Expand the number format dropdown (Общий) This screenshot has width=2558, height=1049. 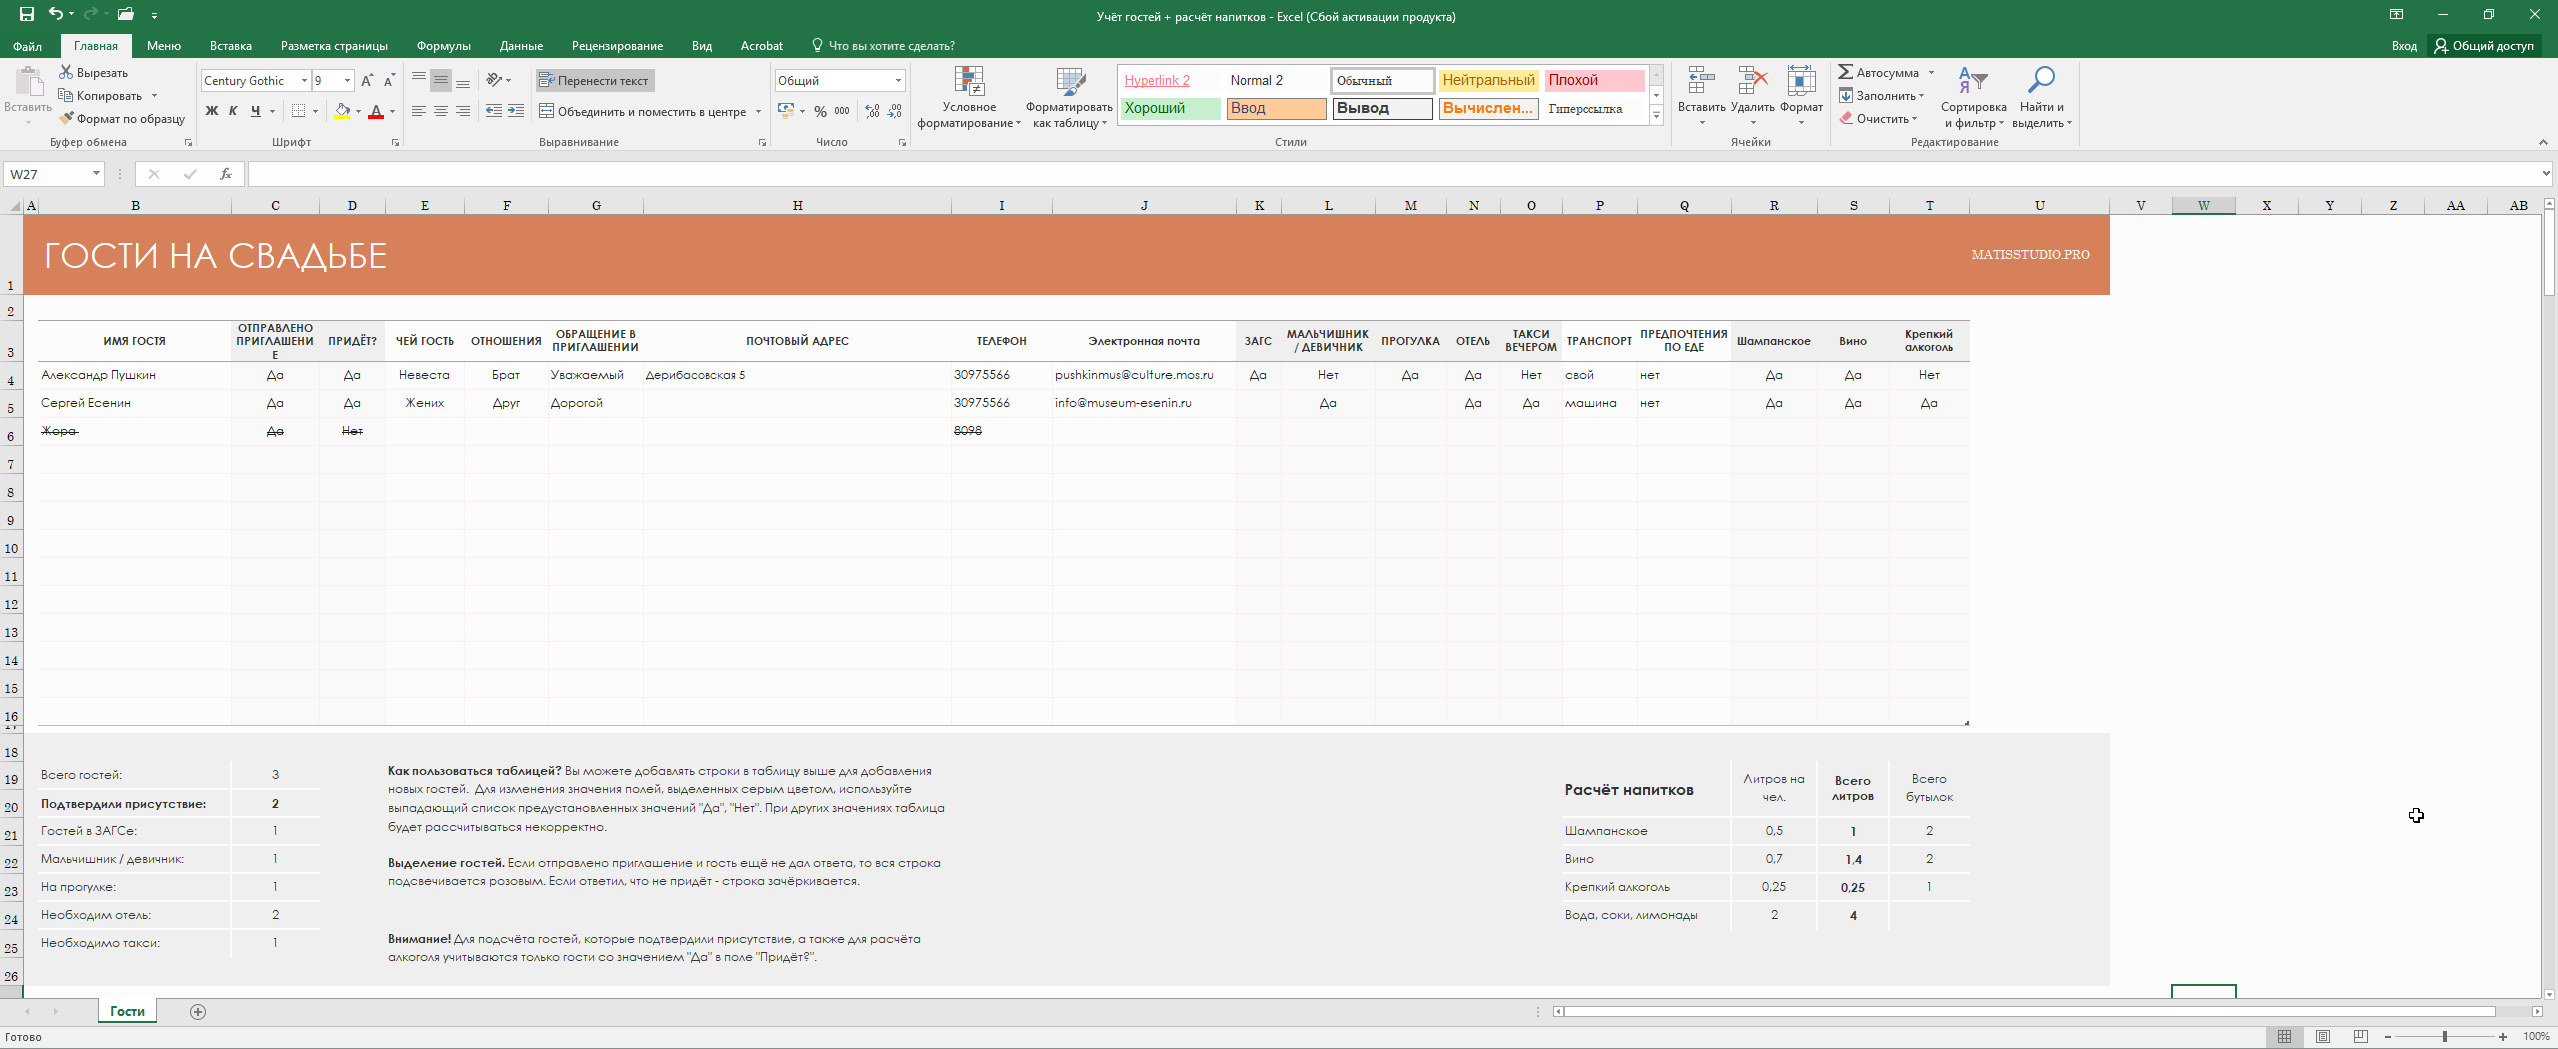[x=897, y=81]
